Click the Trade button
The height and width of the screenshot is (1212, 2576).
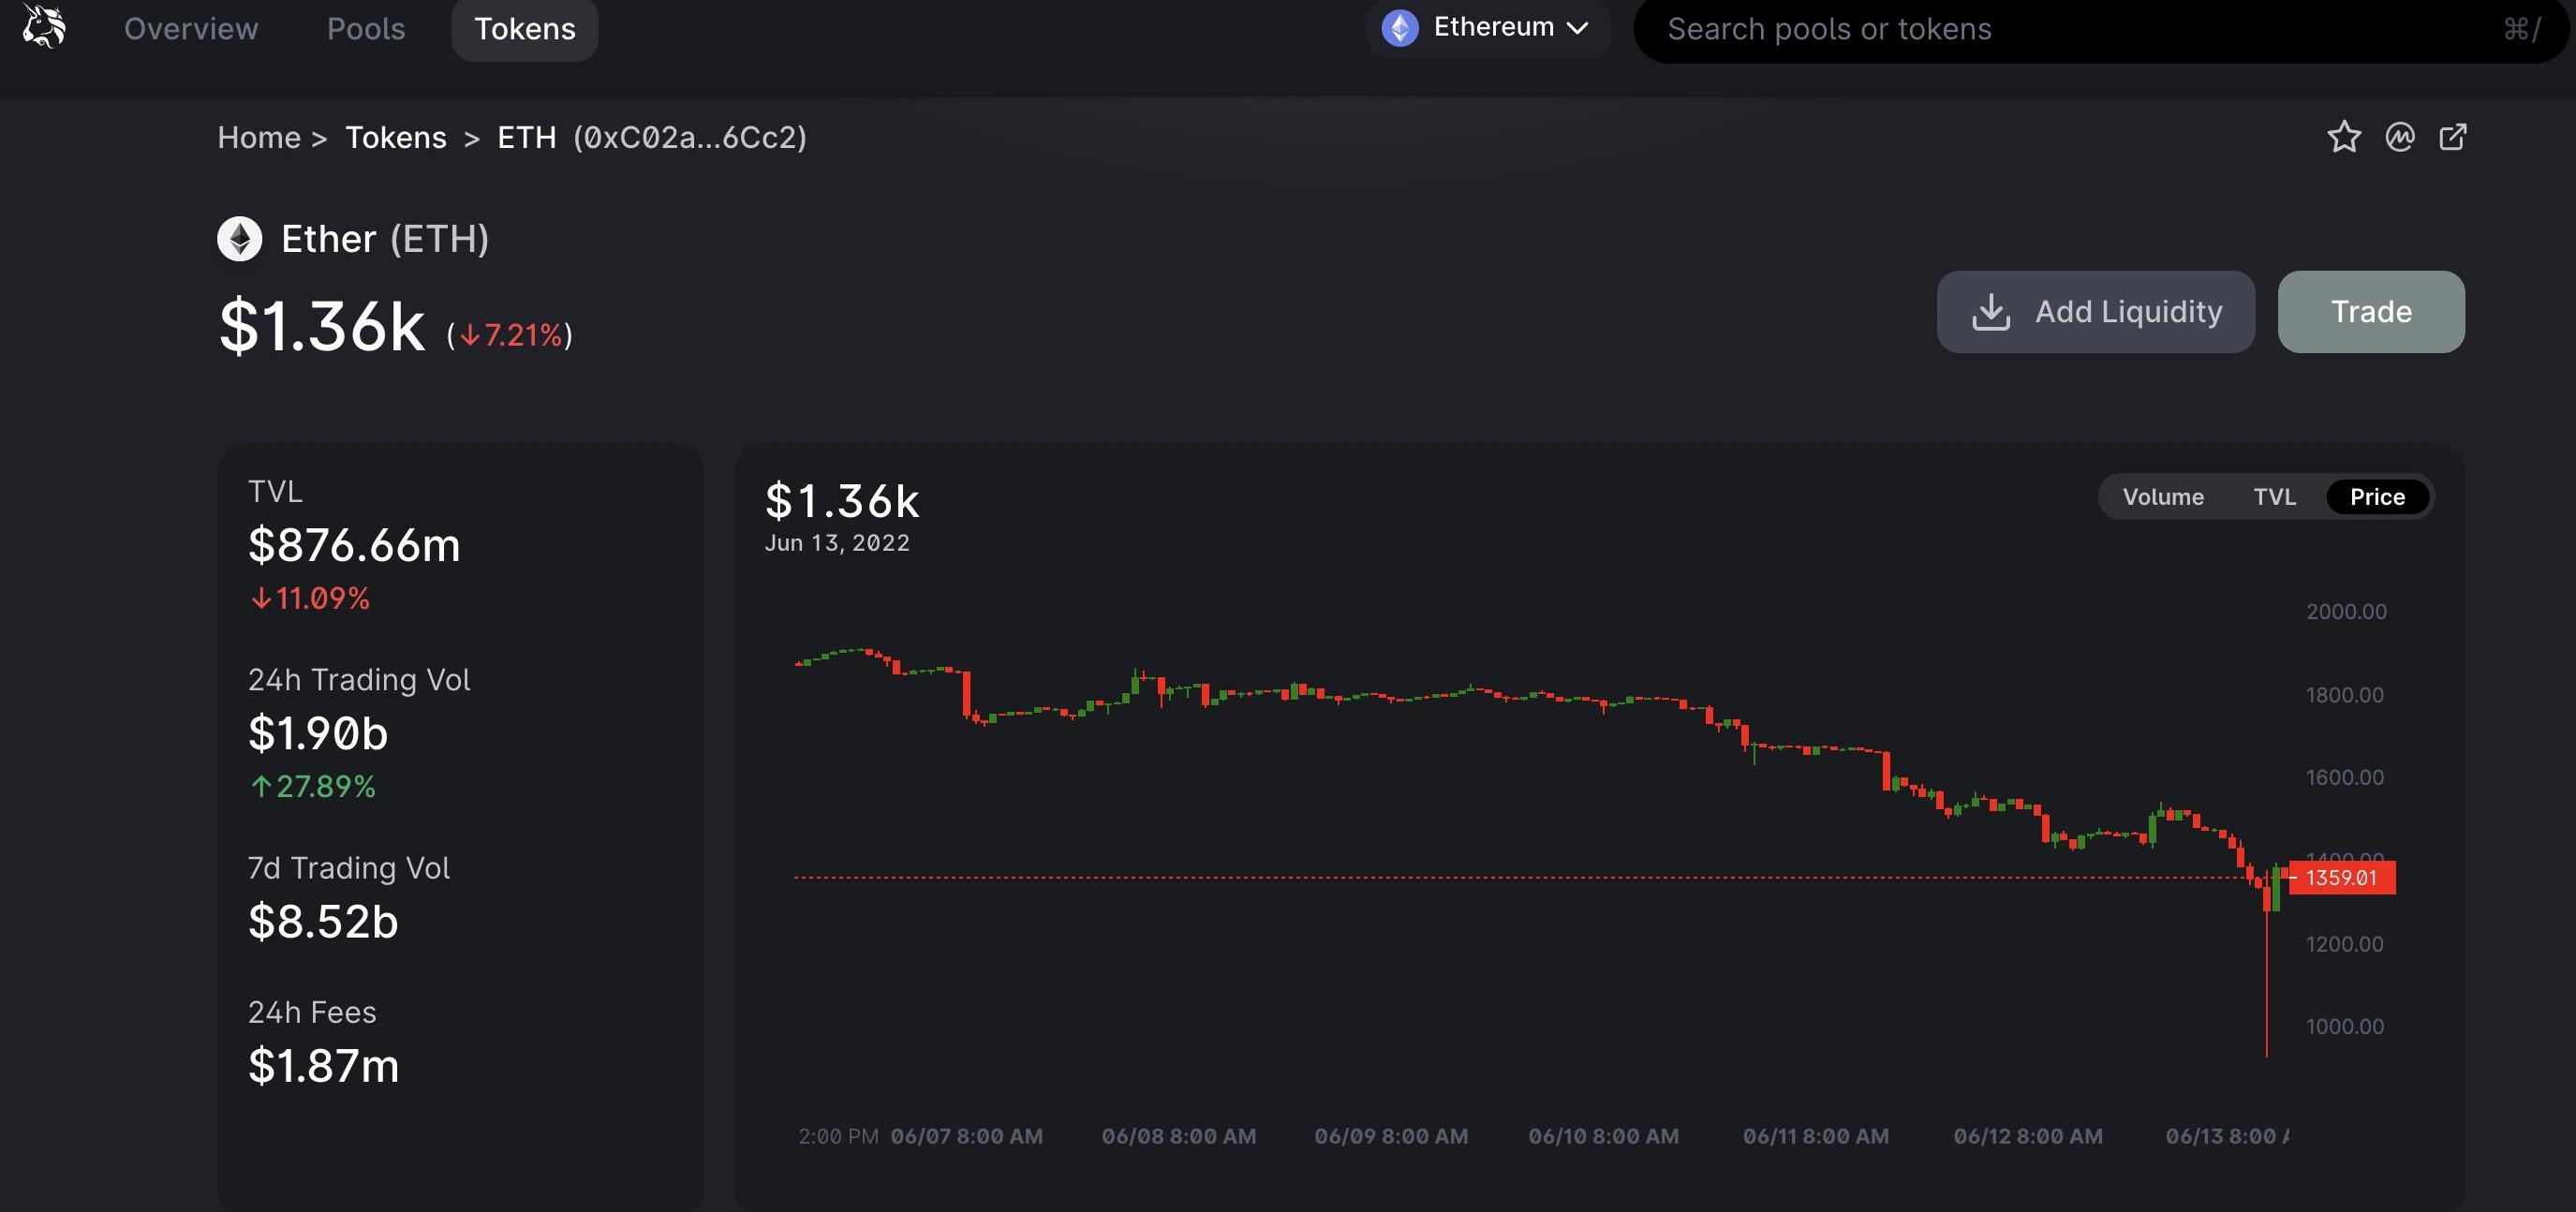[x=2371, y=312]
